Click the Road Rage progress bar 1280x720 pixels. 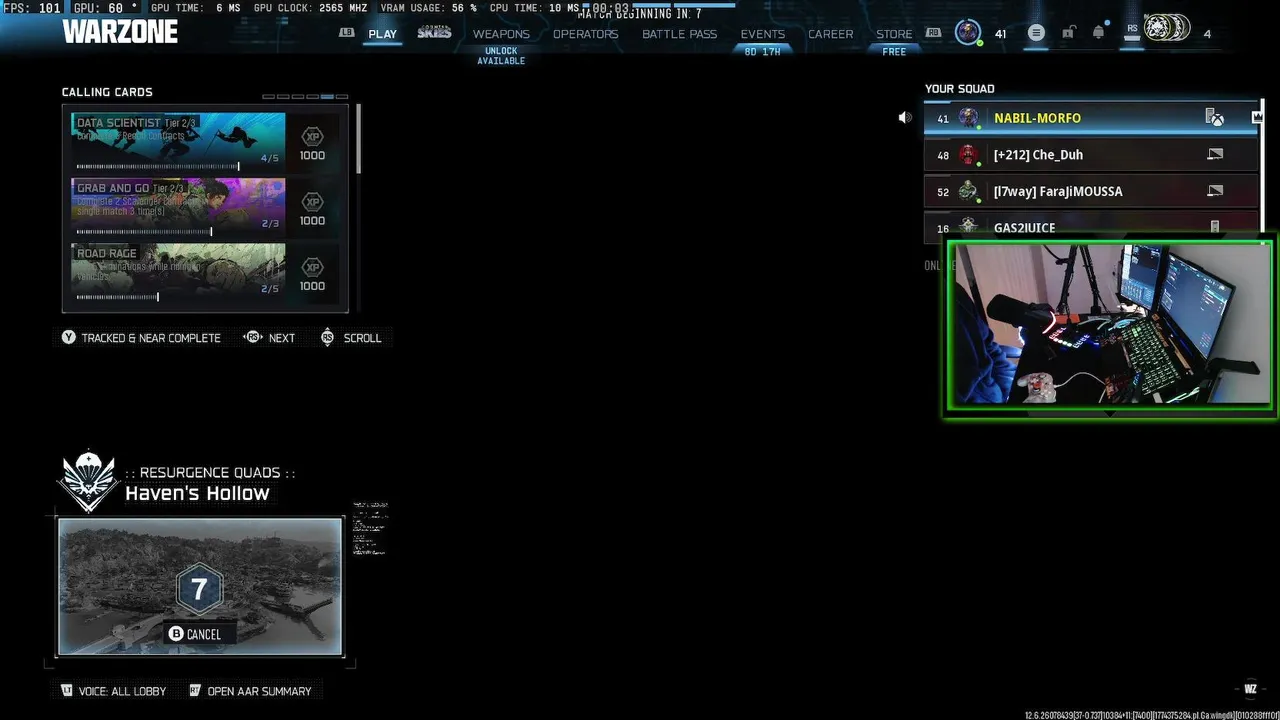pyautogui.click(x=117, y=296)
